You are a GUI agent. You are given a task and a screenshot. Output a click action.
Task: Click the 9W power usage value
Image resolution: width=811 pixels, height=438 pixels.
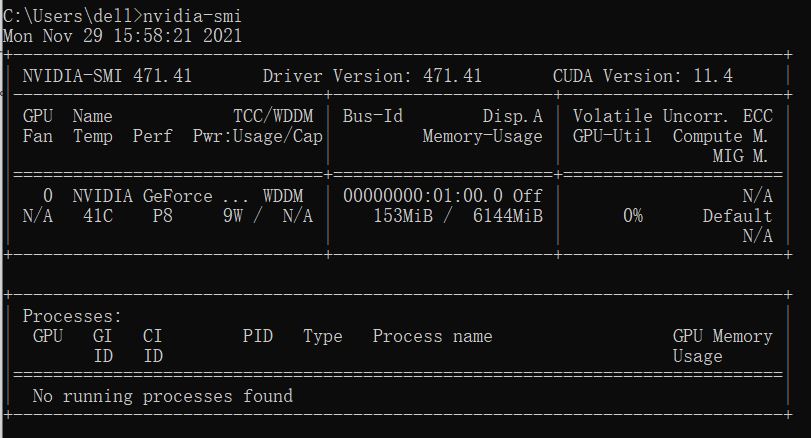pyautogui.click(x=233, y=216)
